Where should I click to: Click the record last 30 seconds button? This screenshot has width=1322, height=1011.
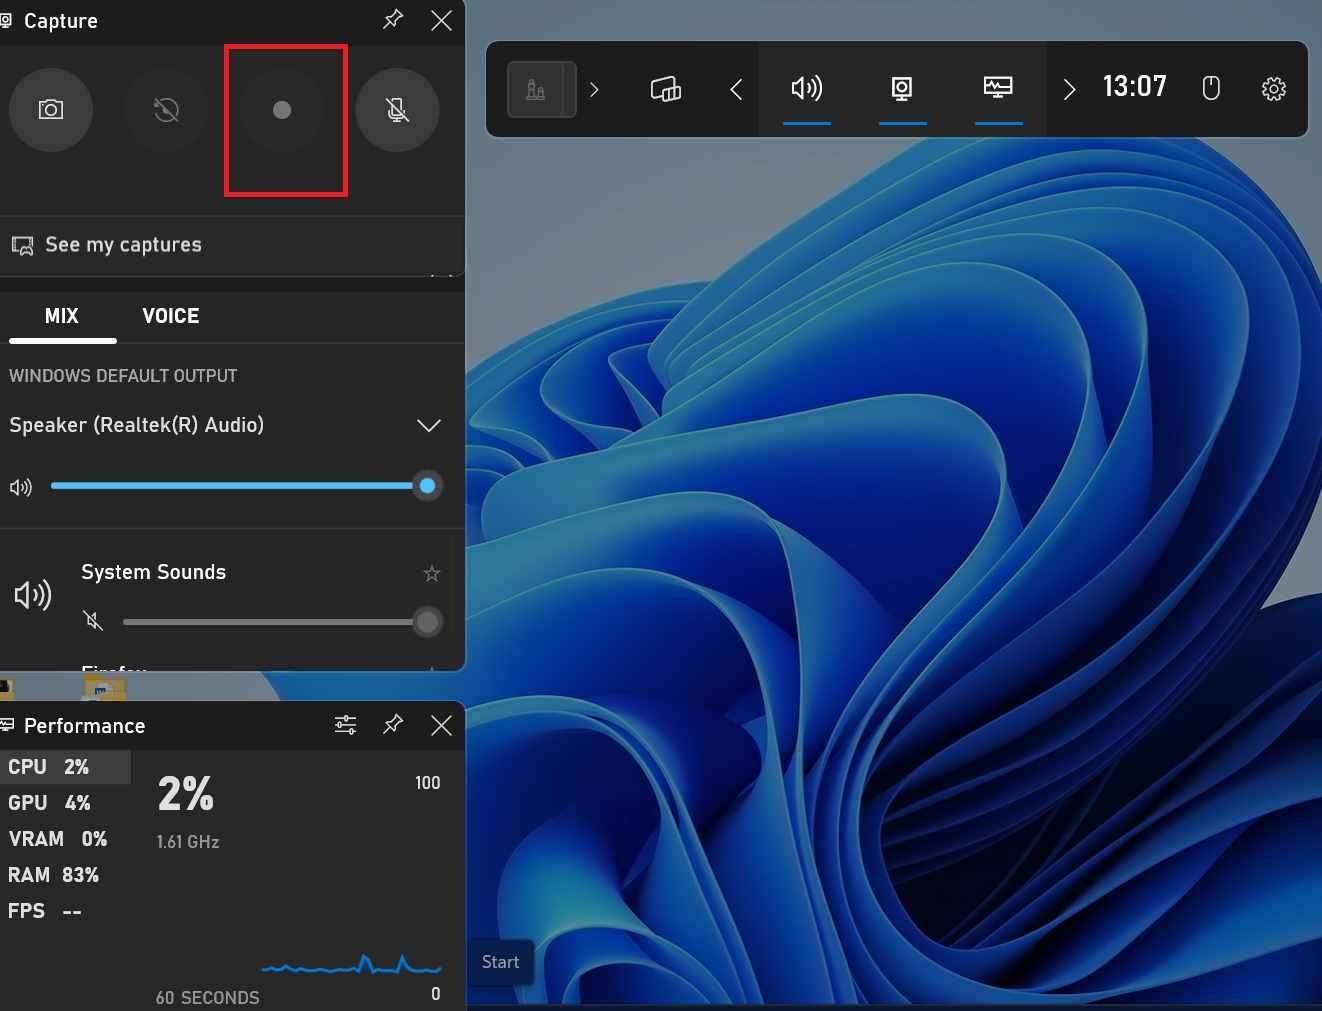coord(166,110)
